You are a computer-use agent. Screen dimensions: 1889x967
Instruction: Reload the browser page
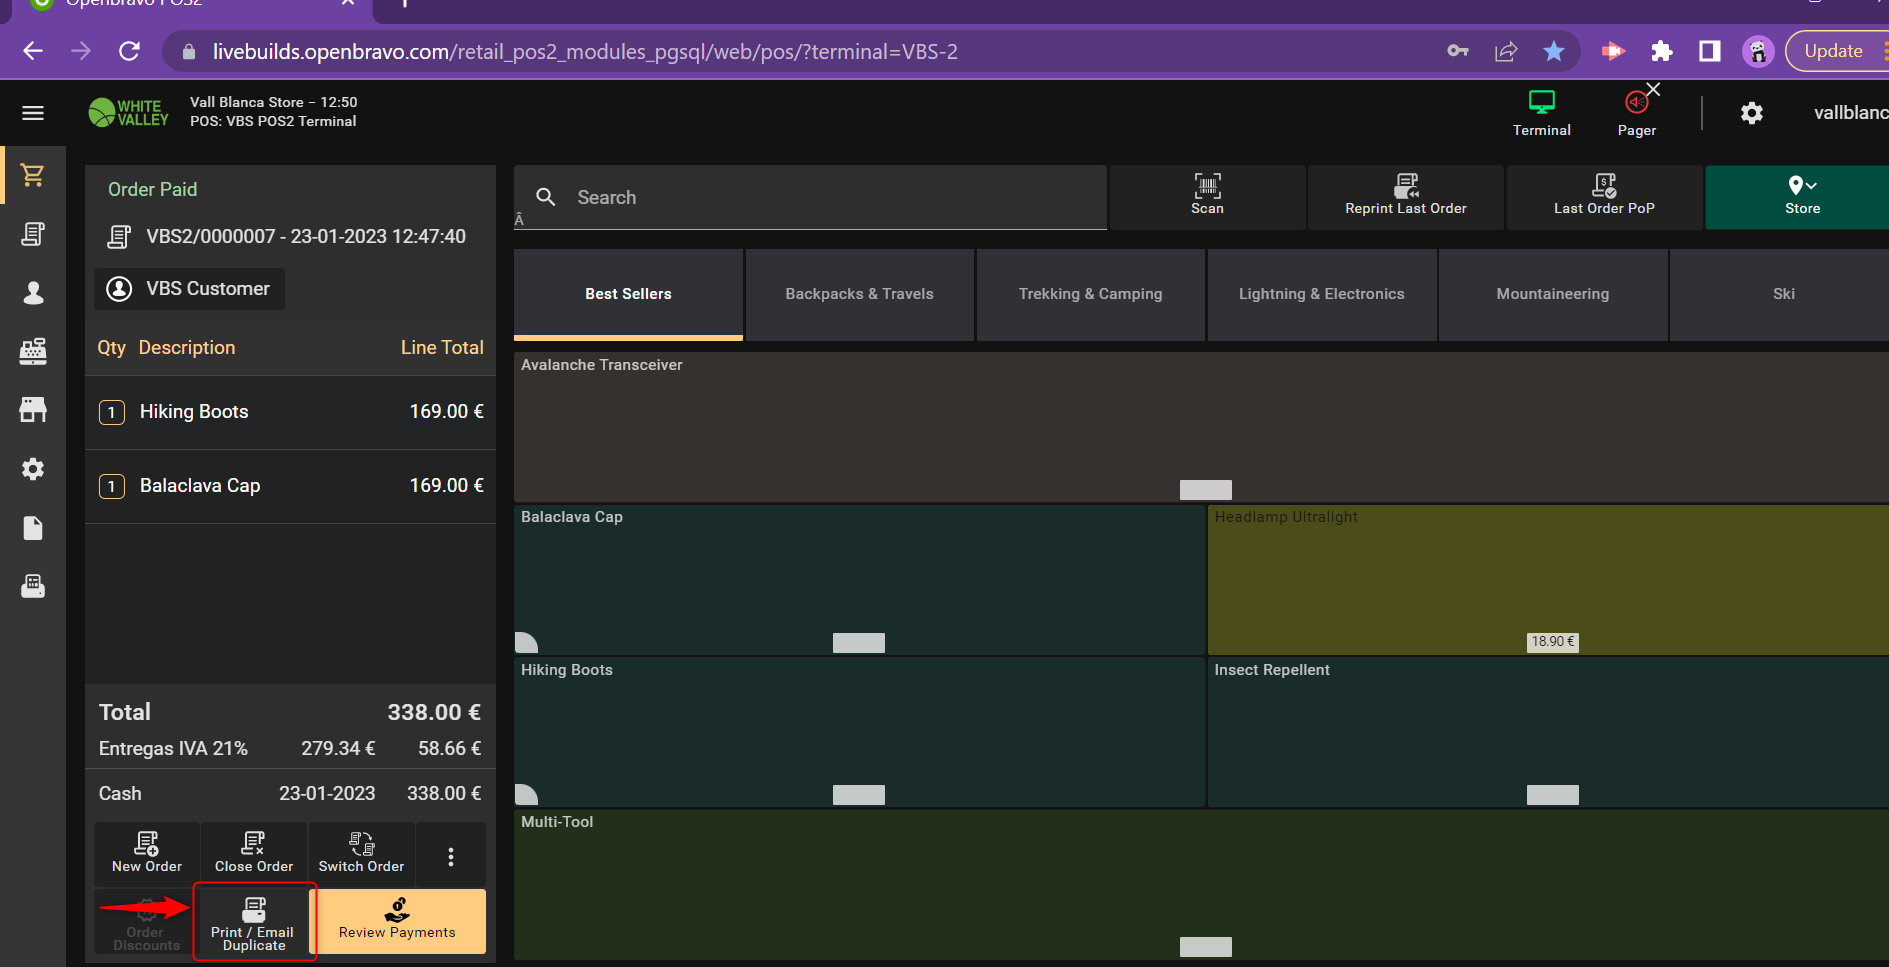[129, 51]
